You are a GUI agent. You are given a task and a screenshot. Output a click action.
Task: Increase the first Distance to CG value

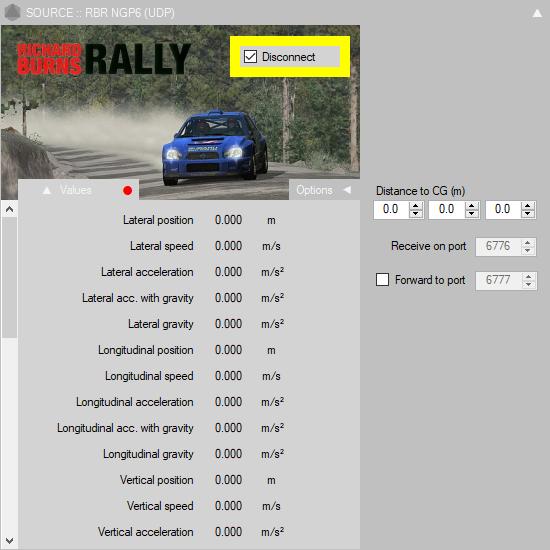pyautogui.click(x=416, y=206)
